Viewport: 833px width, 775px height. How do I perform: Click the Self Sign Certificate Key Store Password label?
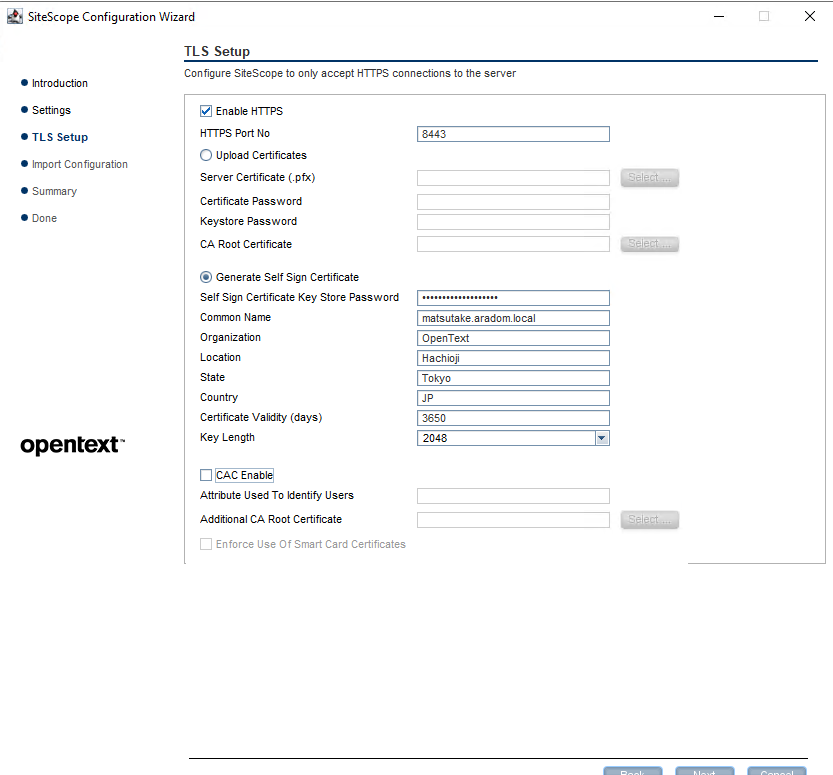tap(299, 297)
